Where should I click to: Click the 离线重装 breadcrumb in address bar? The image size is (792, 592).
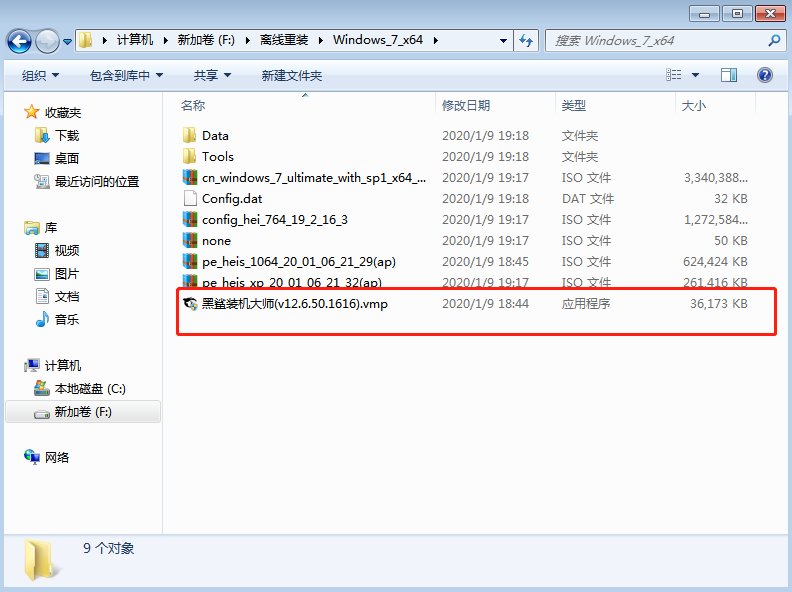point(285,40)
